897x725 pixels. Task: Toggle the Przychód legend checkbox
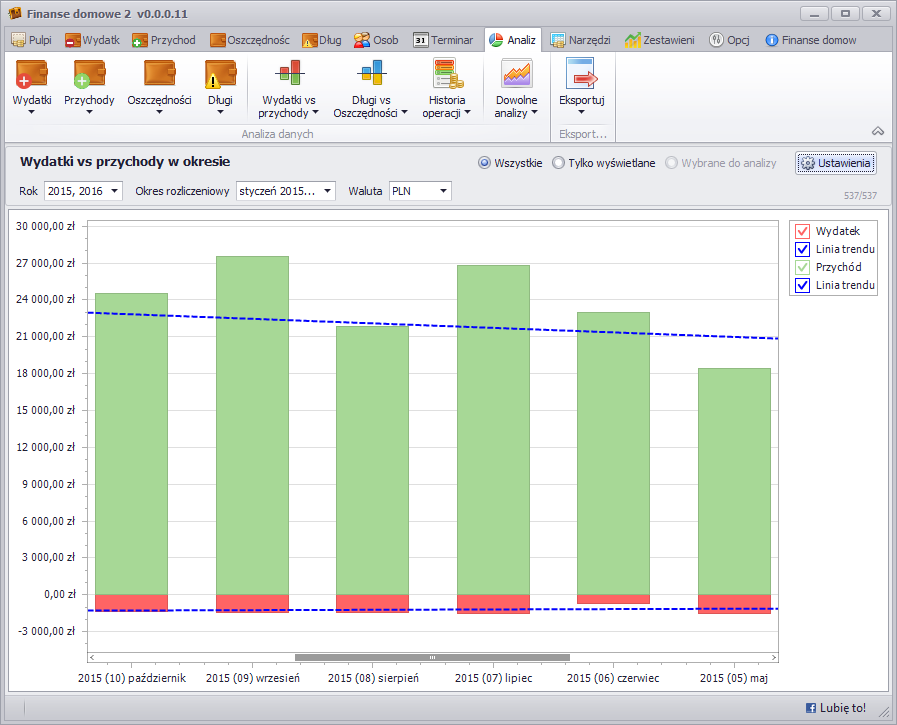click(802, 267)
